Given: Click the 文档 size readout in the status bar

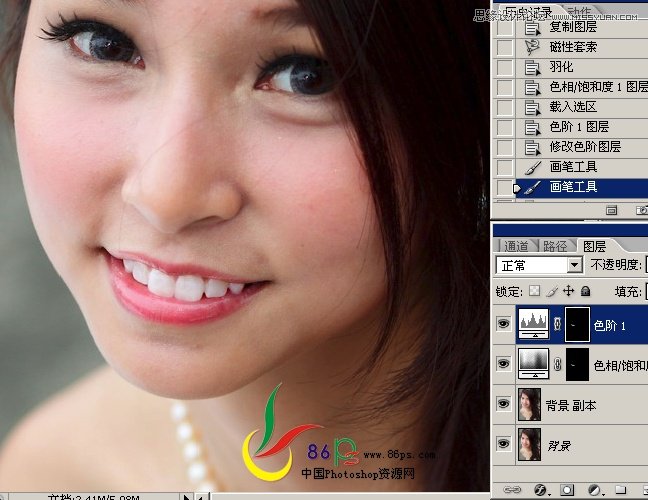Looking at the screenshot, I should pyautogui.click(x=93, y=497).
